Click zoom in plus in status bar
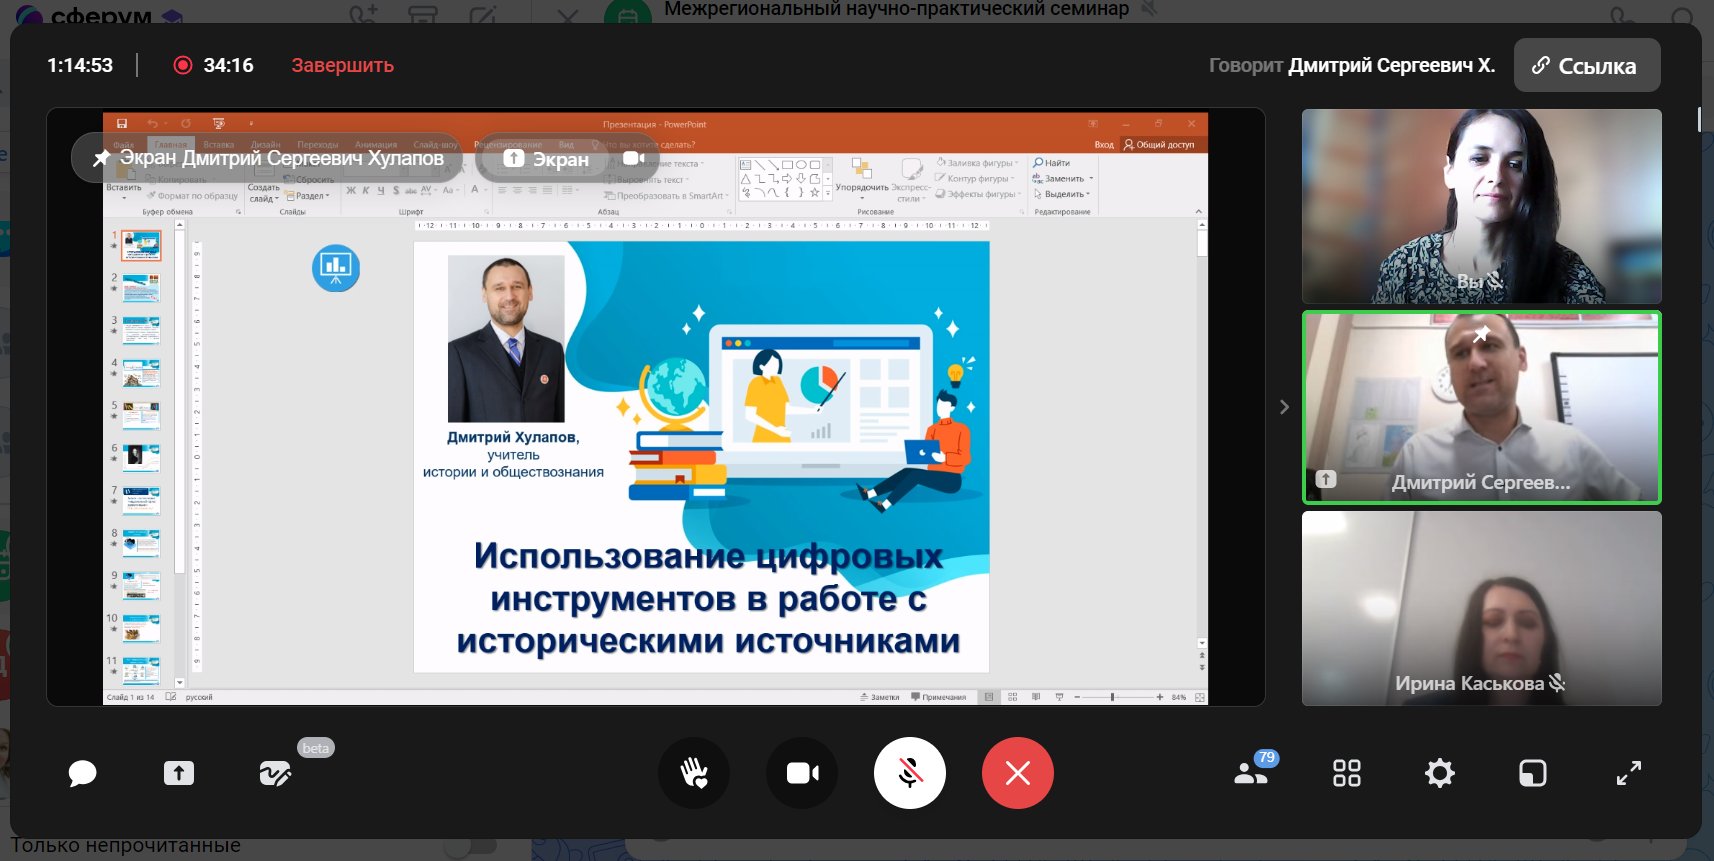This screenshot has width=1714, height=861. point(1160,697)
